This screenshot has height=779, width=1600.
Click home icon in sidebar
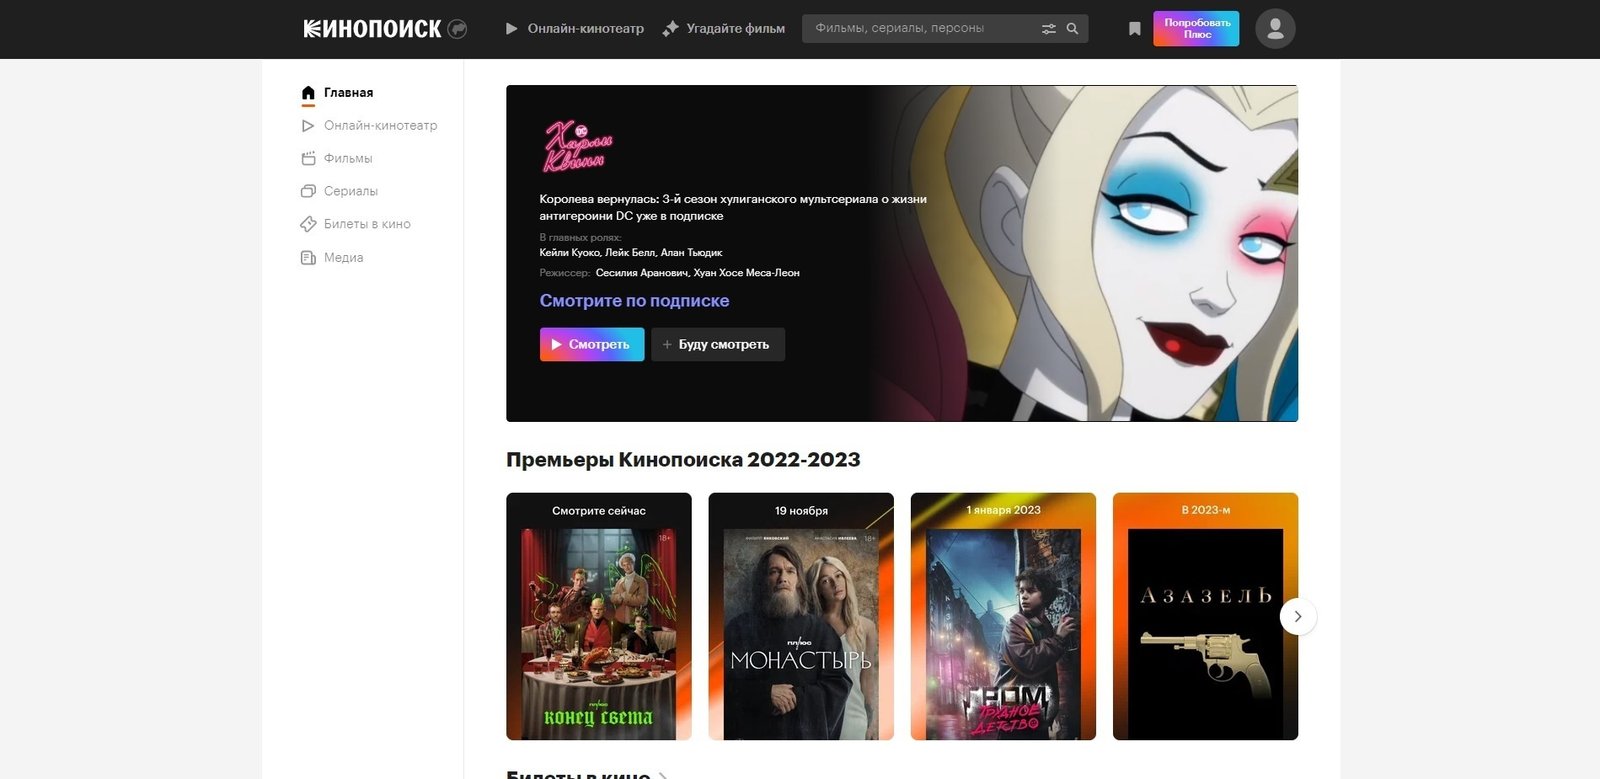[308, 93]
